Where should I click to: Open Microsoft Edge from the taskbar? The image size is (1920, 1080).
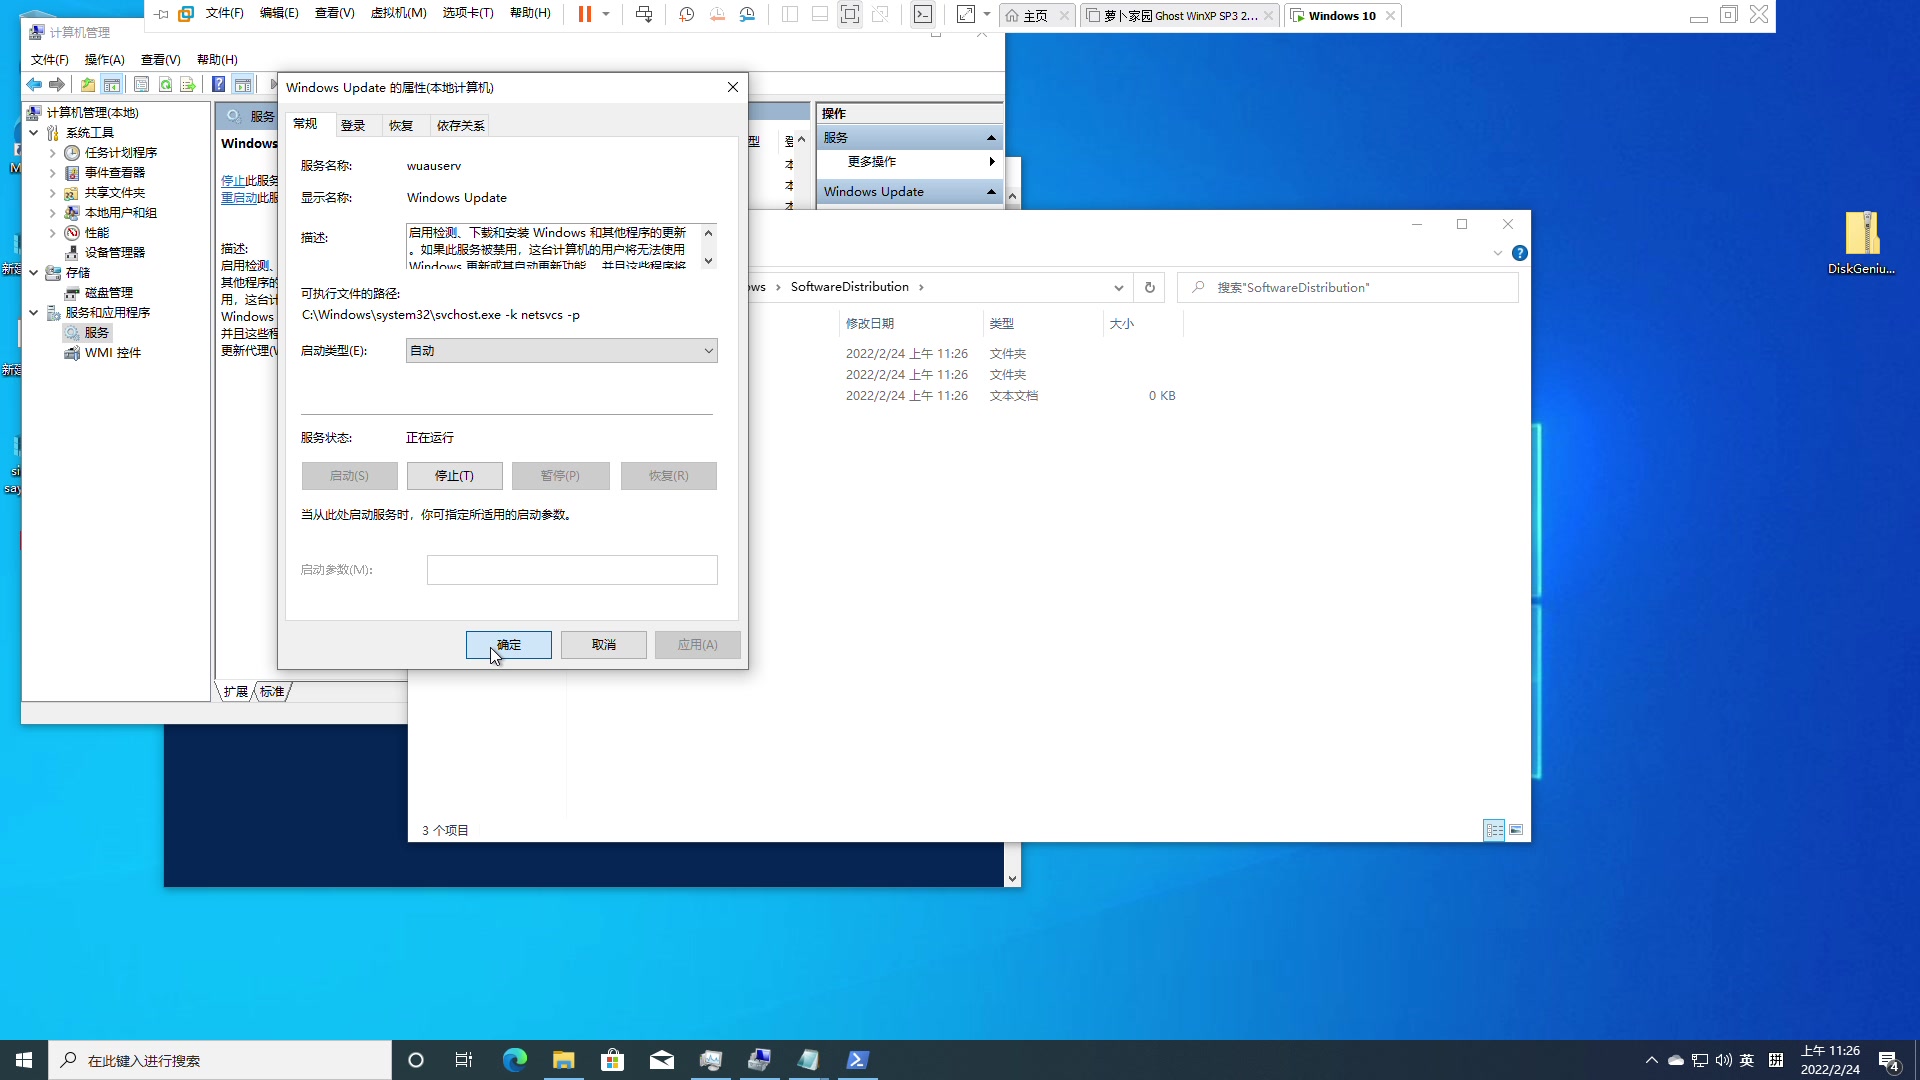515,1060
